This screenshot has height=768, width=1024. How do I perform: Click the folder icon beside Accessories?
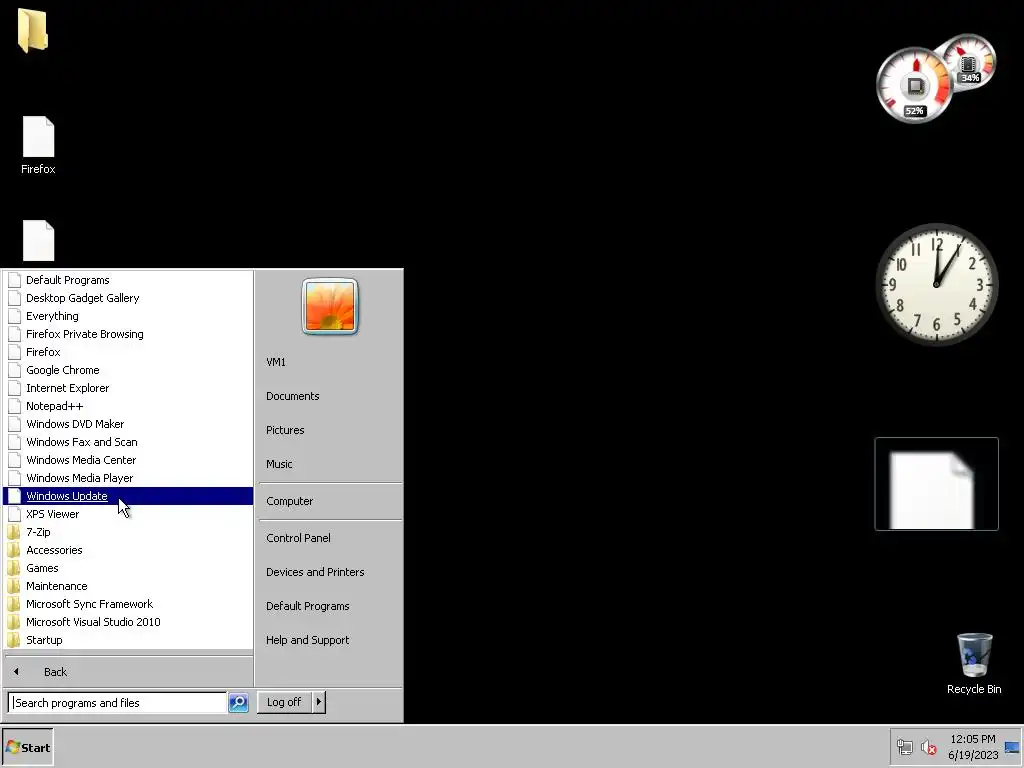coord(14,550)
